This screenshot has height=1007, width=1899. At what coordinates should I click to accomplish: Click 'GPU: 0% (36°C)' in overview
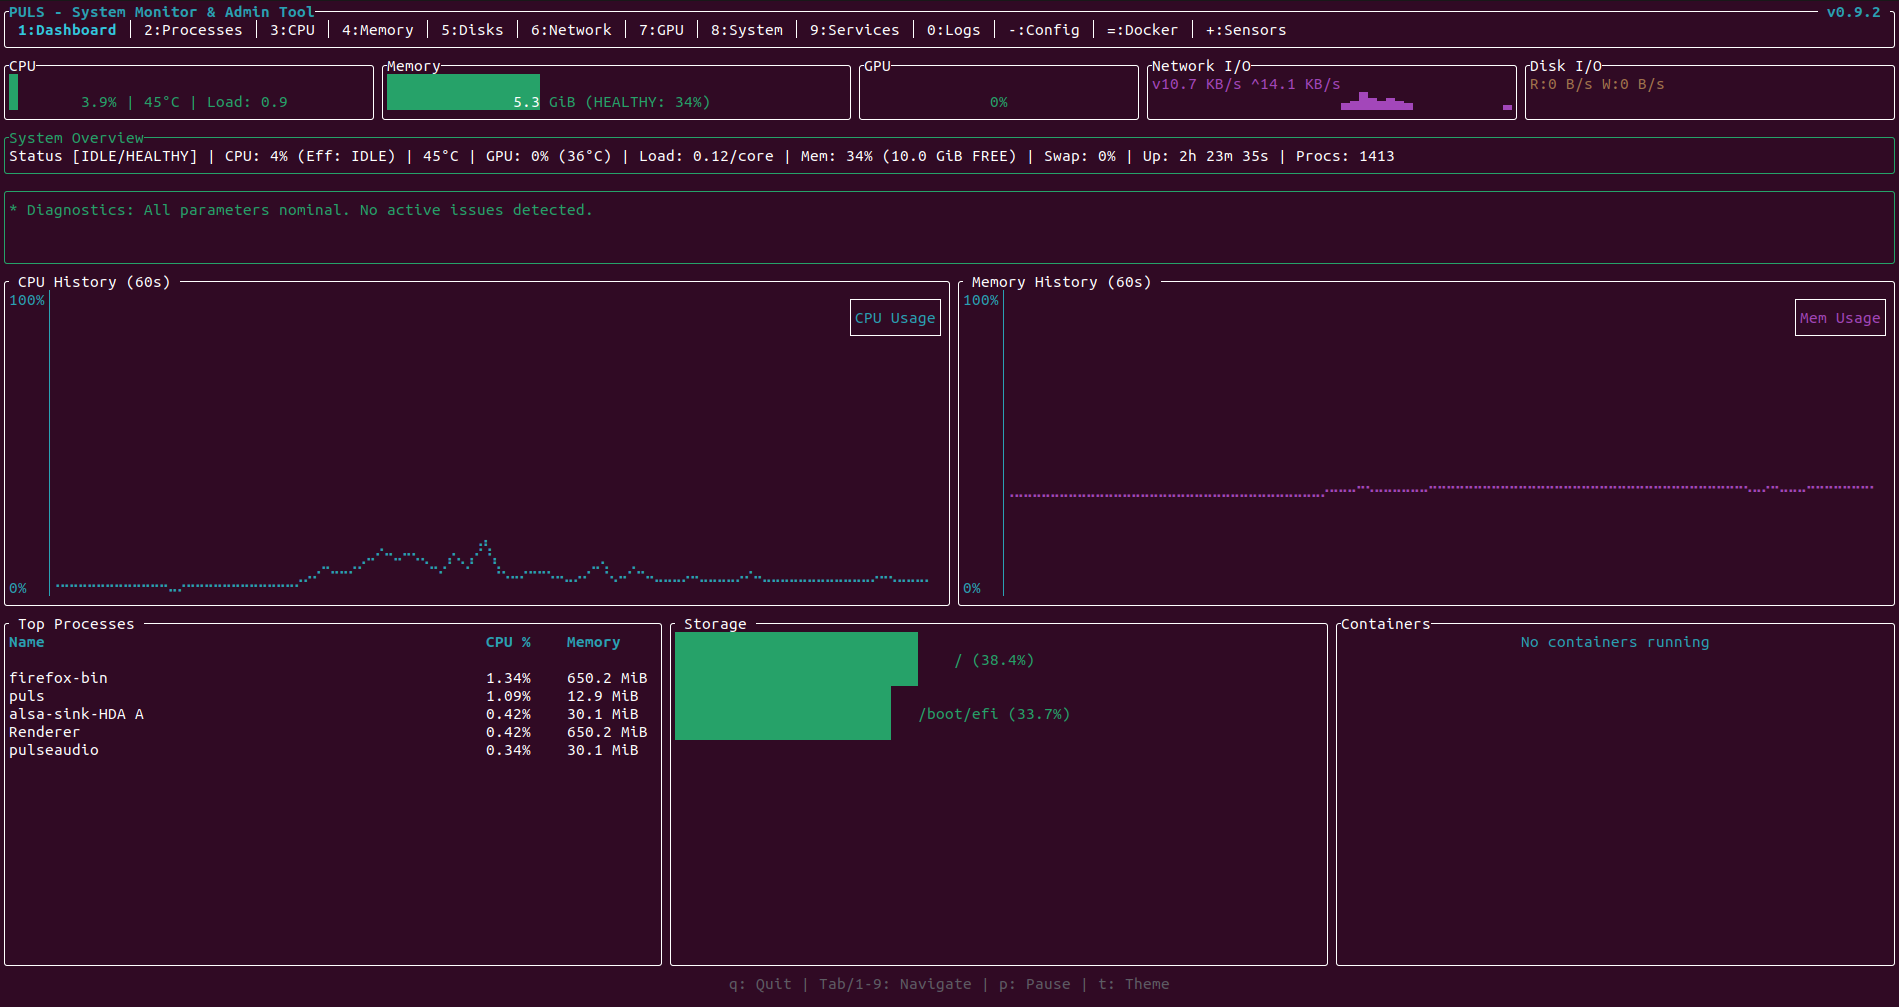[548, 156]
